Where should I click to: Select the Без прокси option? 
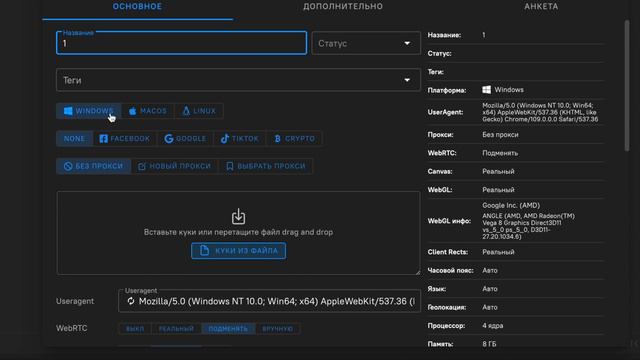click(x=93, y=166)
